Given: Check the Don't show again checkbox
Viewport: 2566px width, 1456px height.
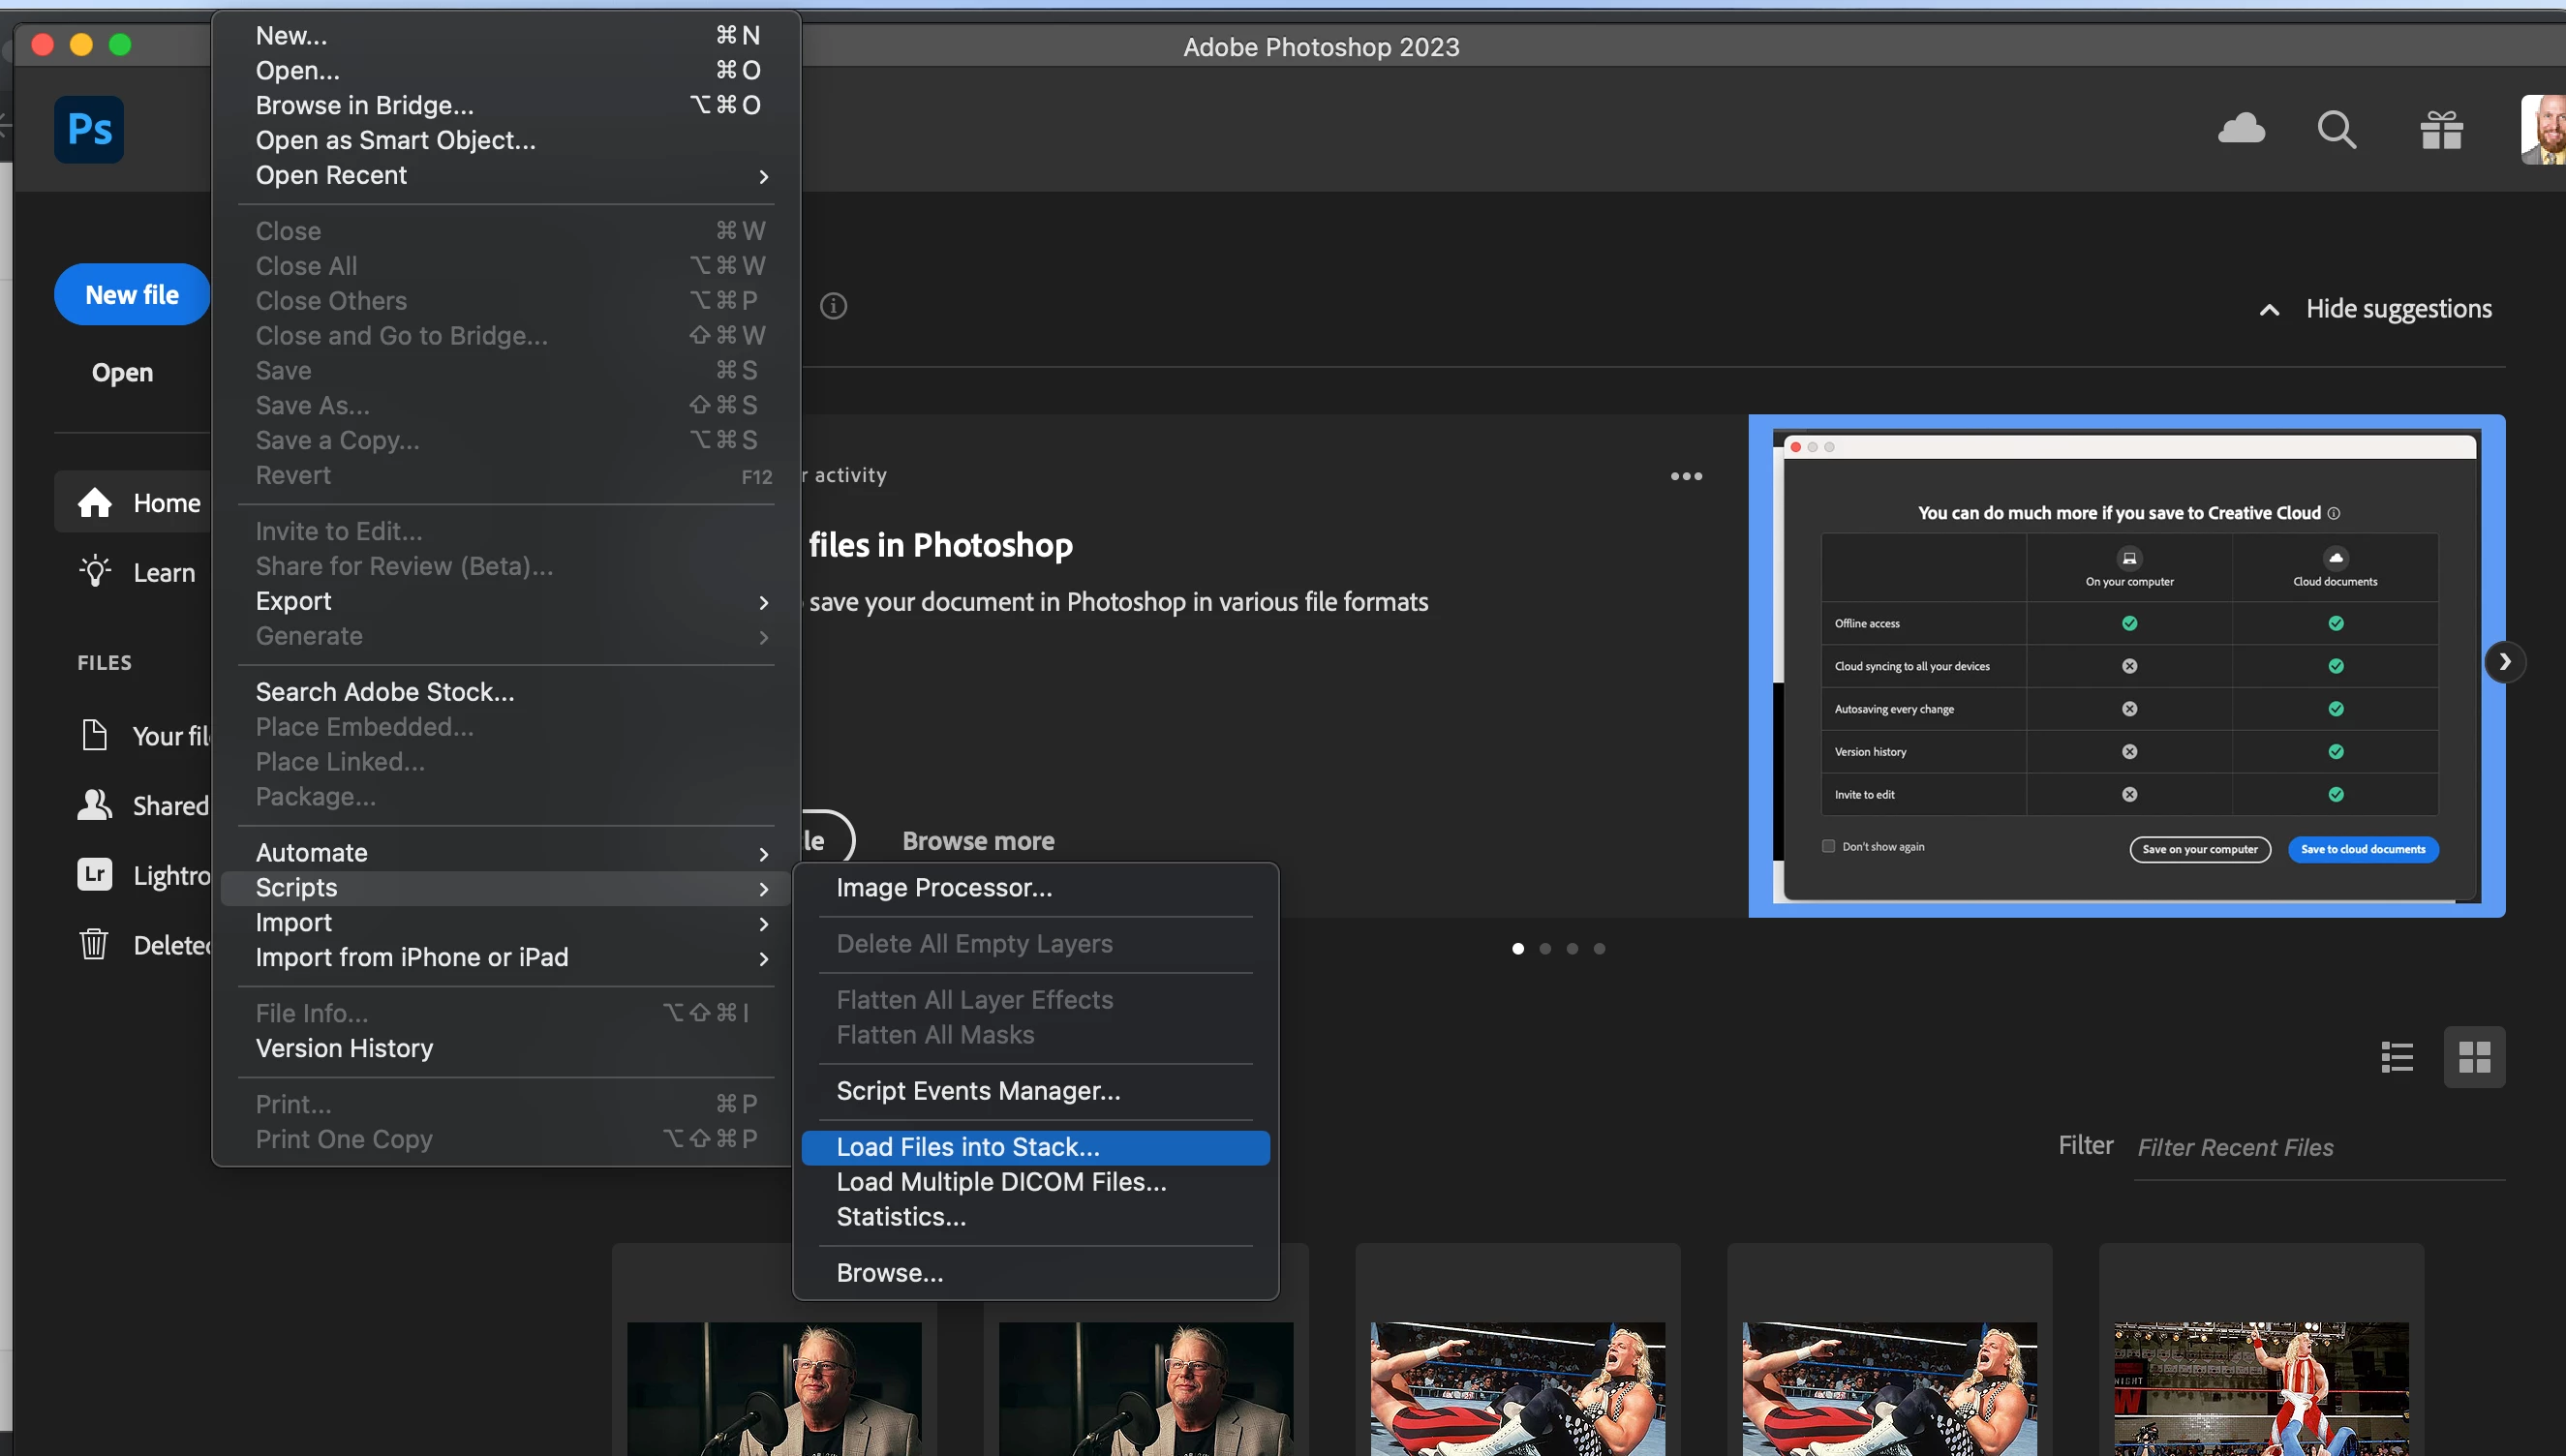Looking at the screenshot, I should point(1828,846).
